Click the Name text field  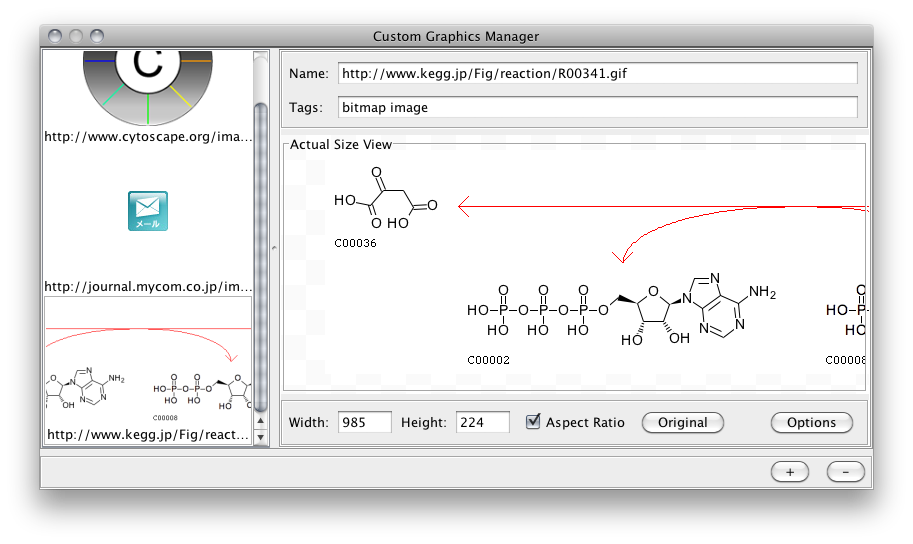coord(597,74)
